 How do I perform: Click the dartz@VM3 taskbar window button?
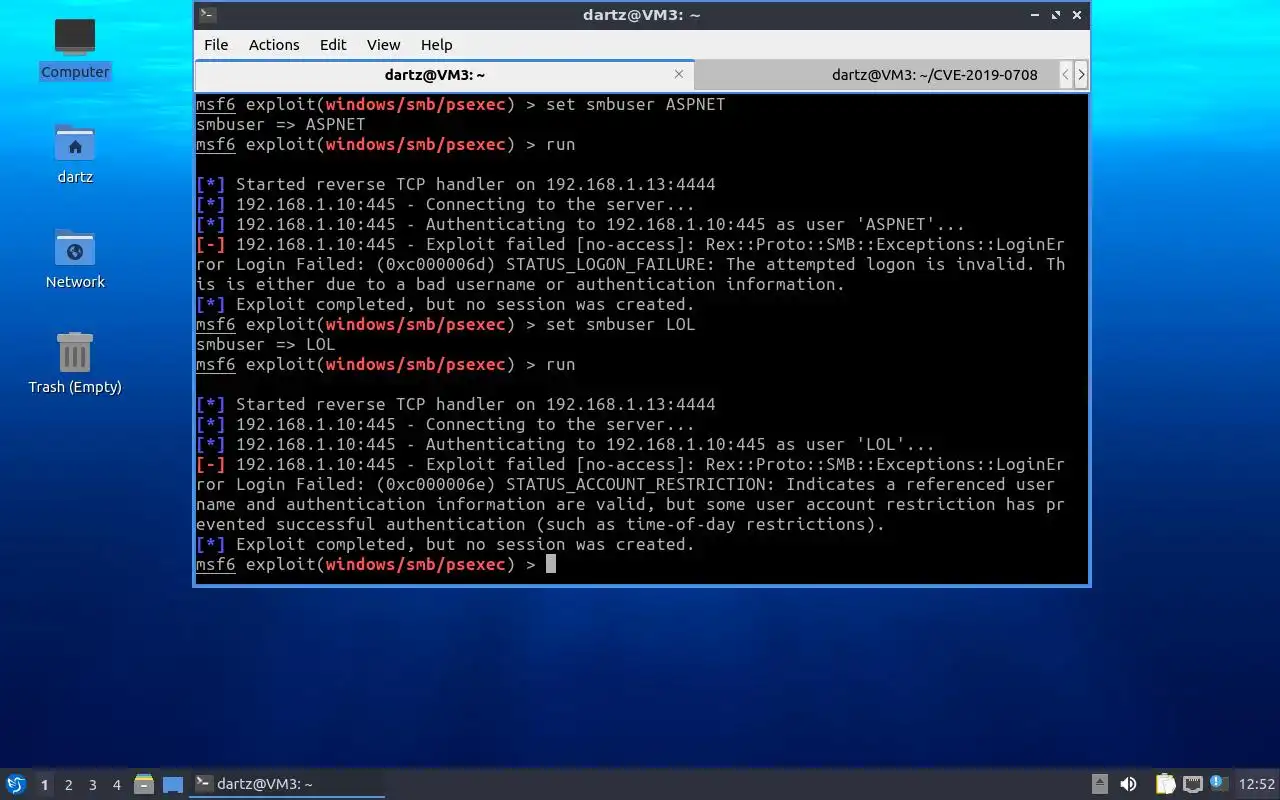(287, 784)
